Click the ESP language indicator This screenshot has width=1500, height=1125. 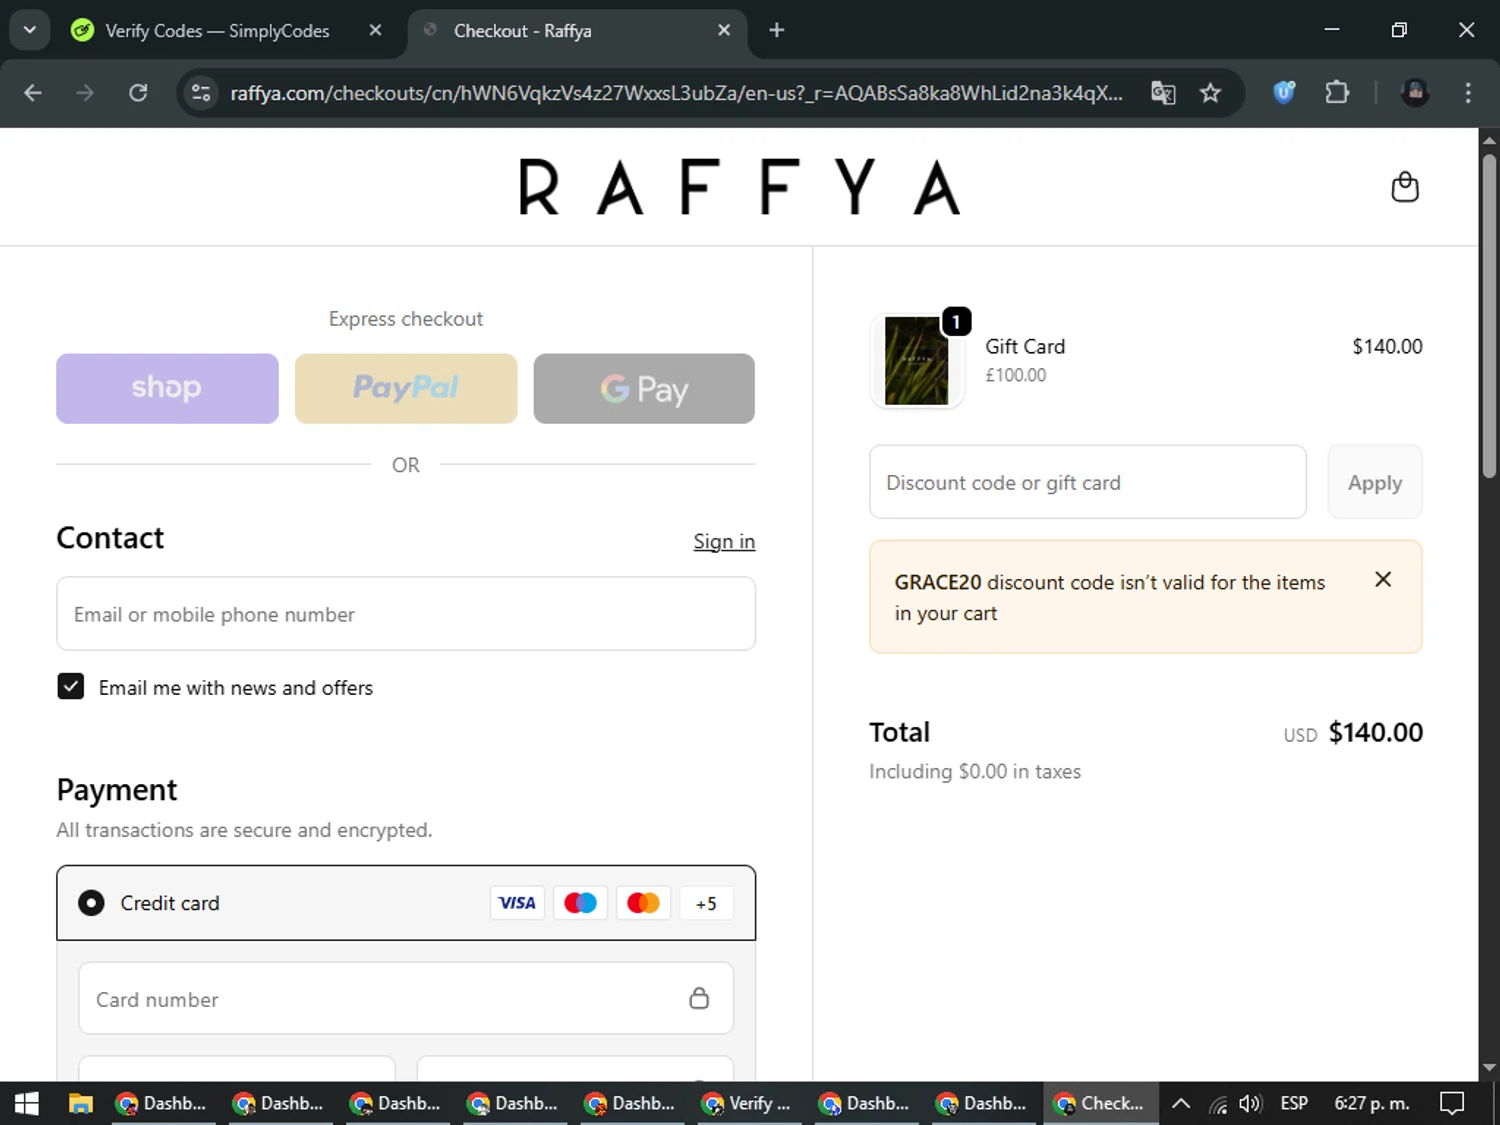click(x=1294, y=1103)
